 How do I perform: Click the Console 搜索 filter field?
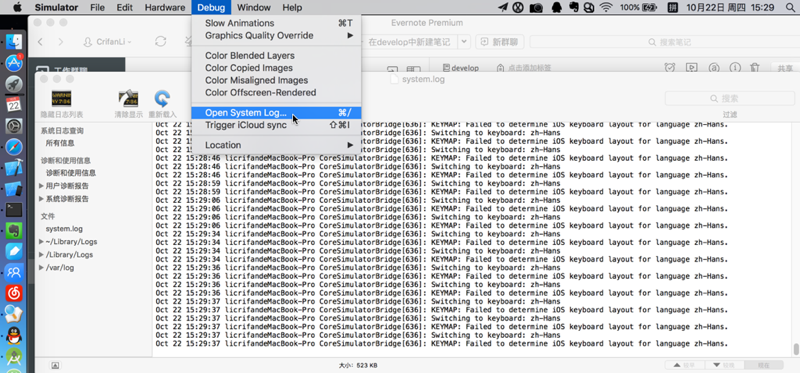(730, 98)
